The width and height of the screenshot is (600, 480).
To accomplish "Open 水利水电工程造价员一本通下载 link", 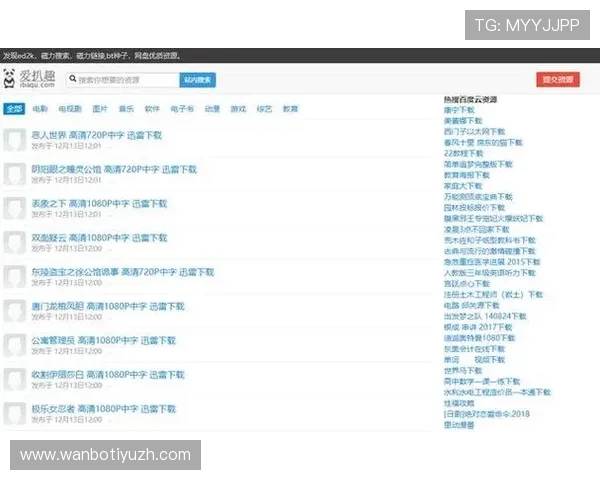I will [497, 392].
